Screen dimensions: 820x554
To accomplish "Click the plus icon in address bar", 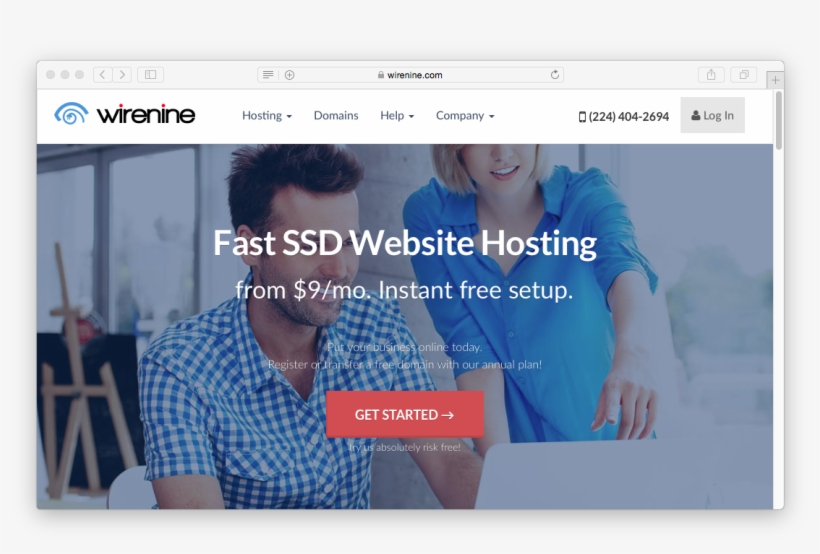I will point(290,75).
